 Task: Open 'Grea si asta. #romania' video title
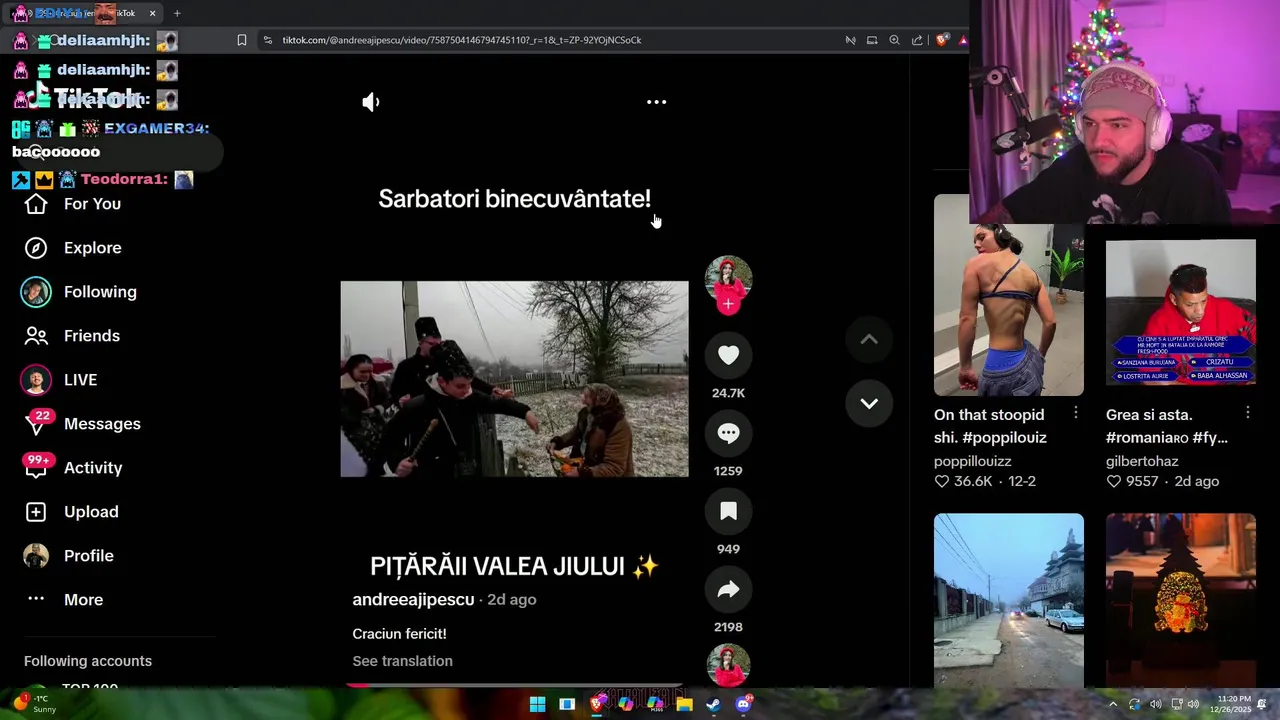(x=1166, y=426)
